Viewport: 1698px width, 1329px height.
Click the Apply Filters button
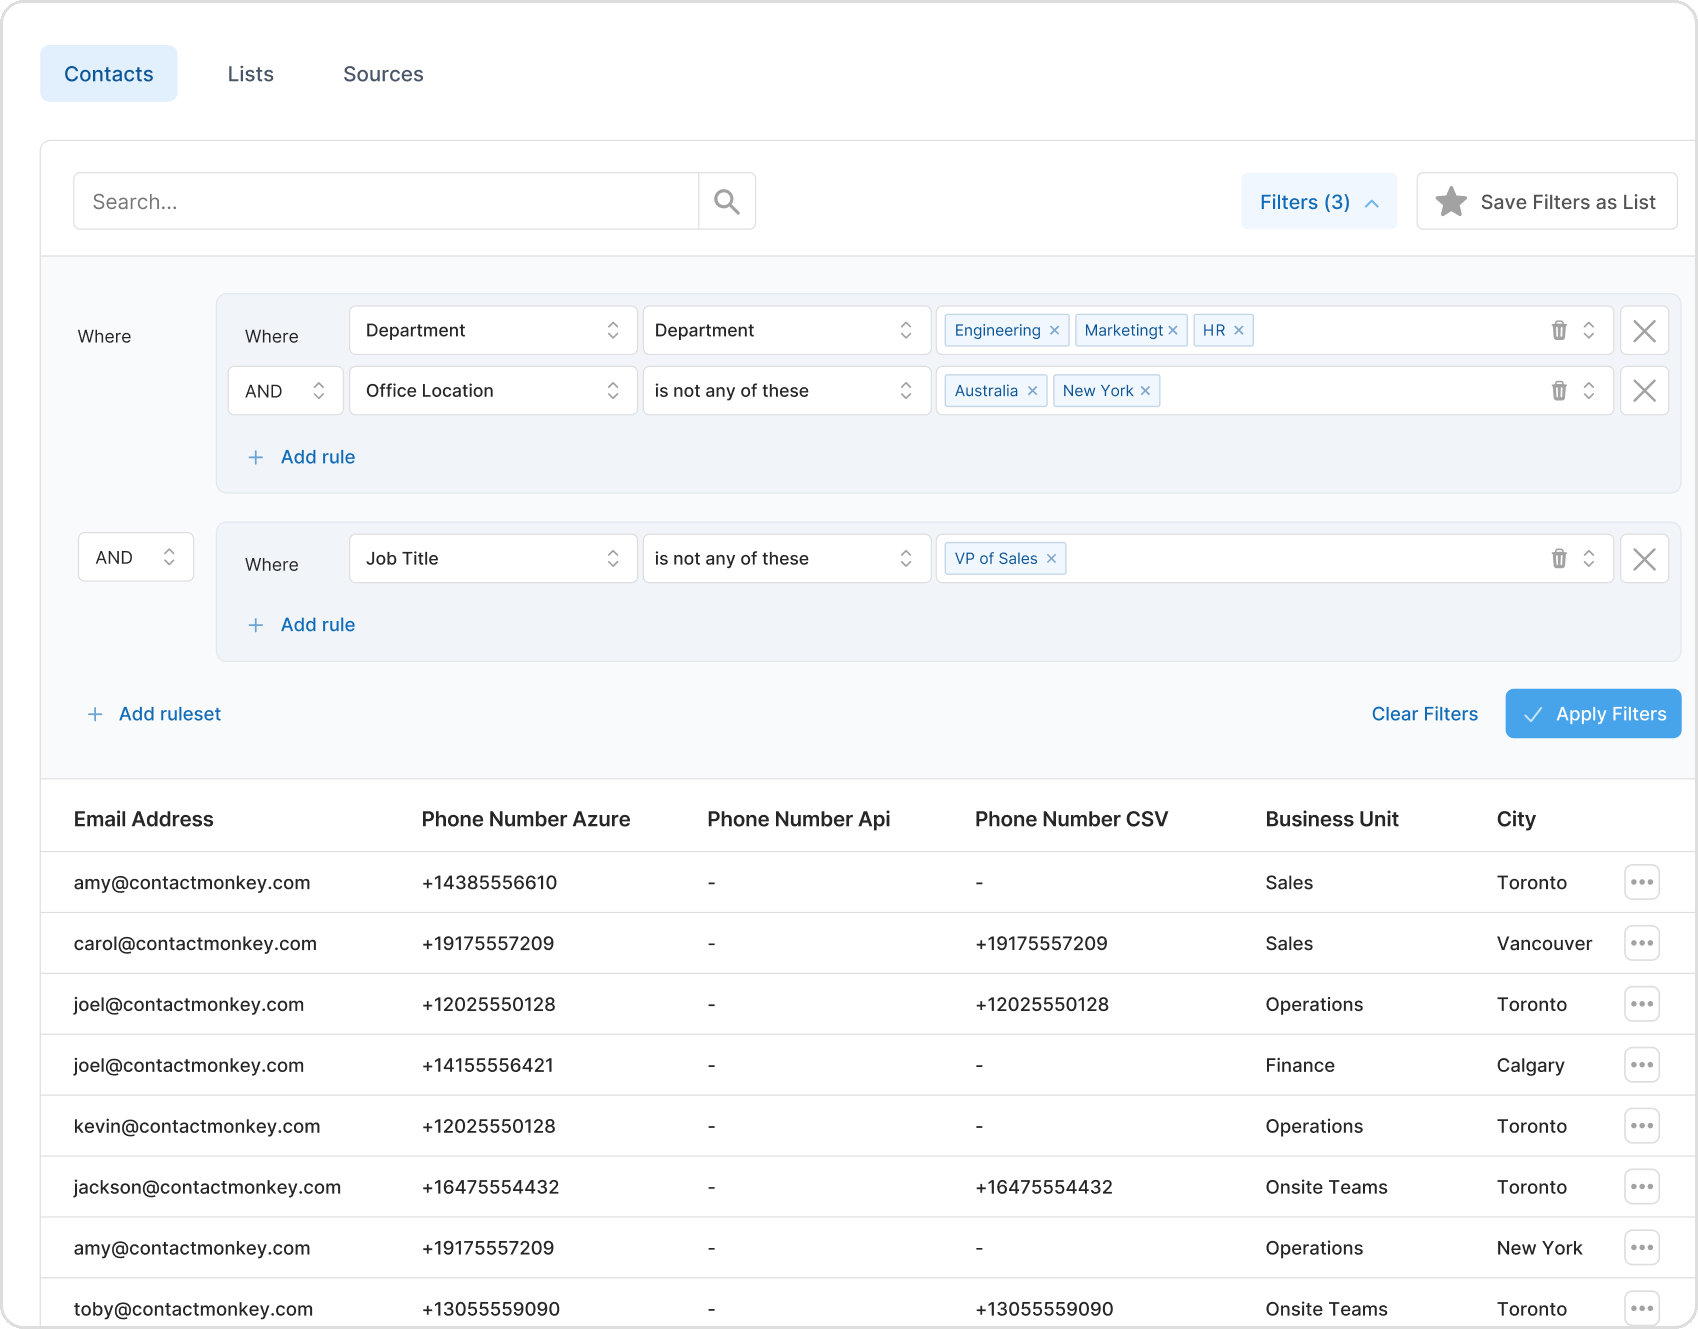pyautogui.click(x=1592, y=714)
